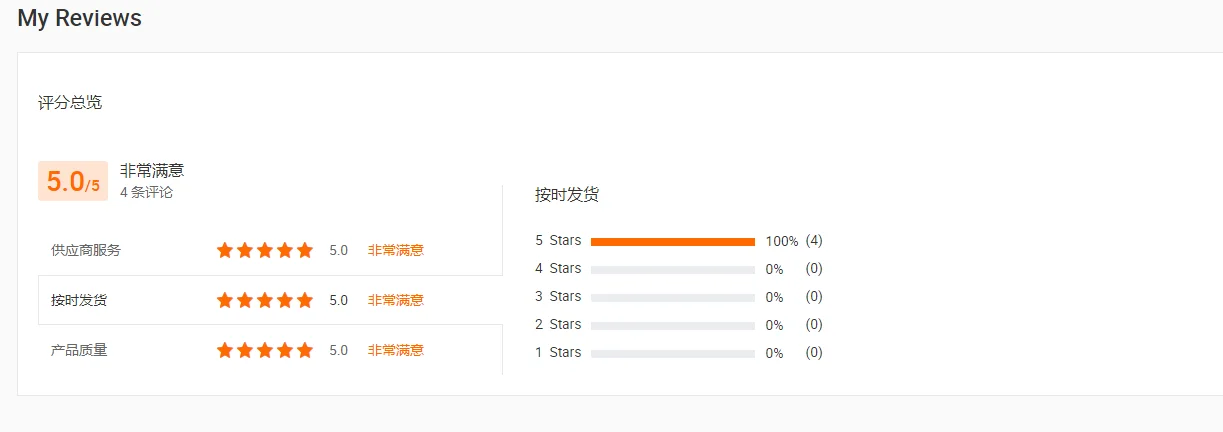Click the 100% (4) count for 5 Stars
The image size is (1223, 432).
pyautogui.click(x=794, y=241)
